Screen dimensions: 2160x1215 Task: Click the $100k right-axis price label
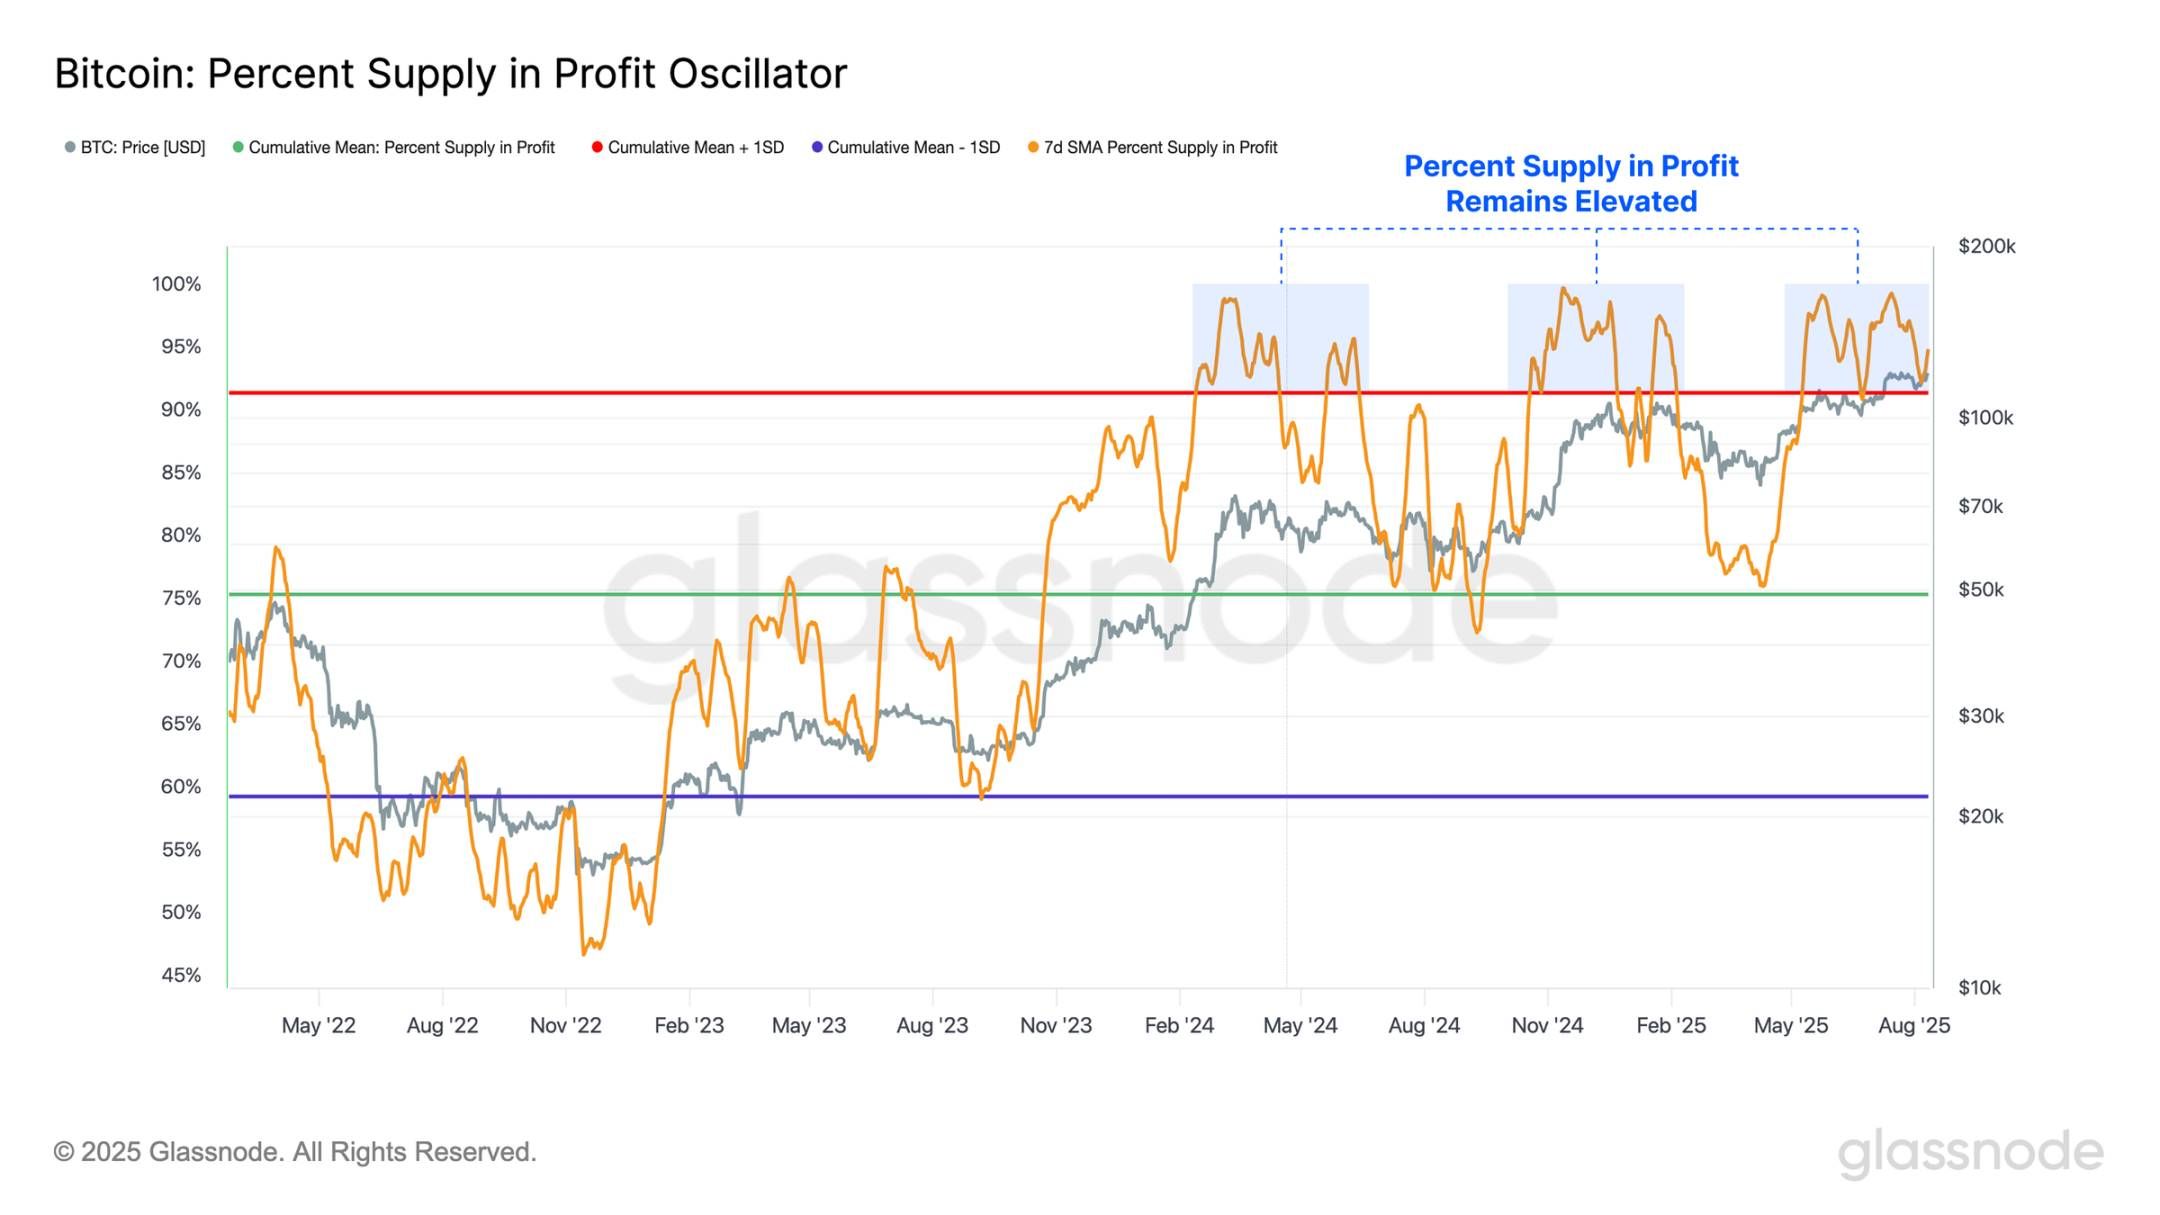pos(1985,417)
